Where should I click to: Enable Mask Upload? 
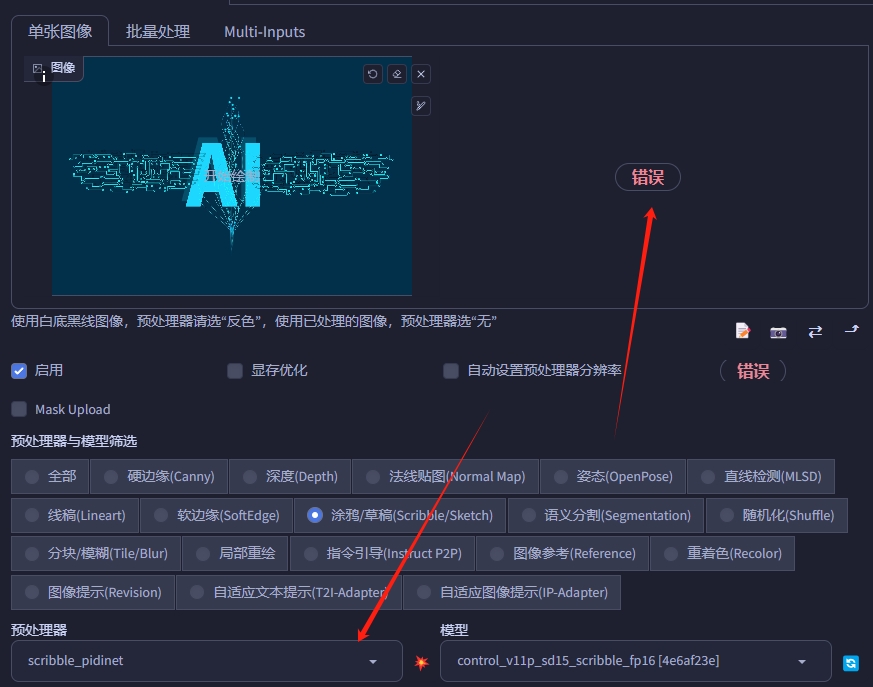click(17, 409)
